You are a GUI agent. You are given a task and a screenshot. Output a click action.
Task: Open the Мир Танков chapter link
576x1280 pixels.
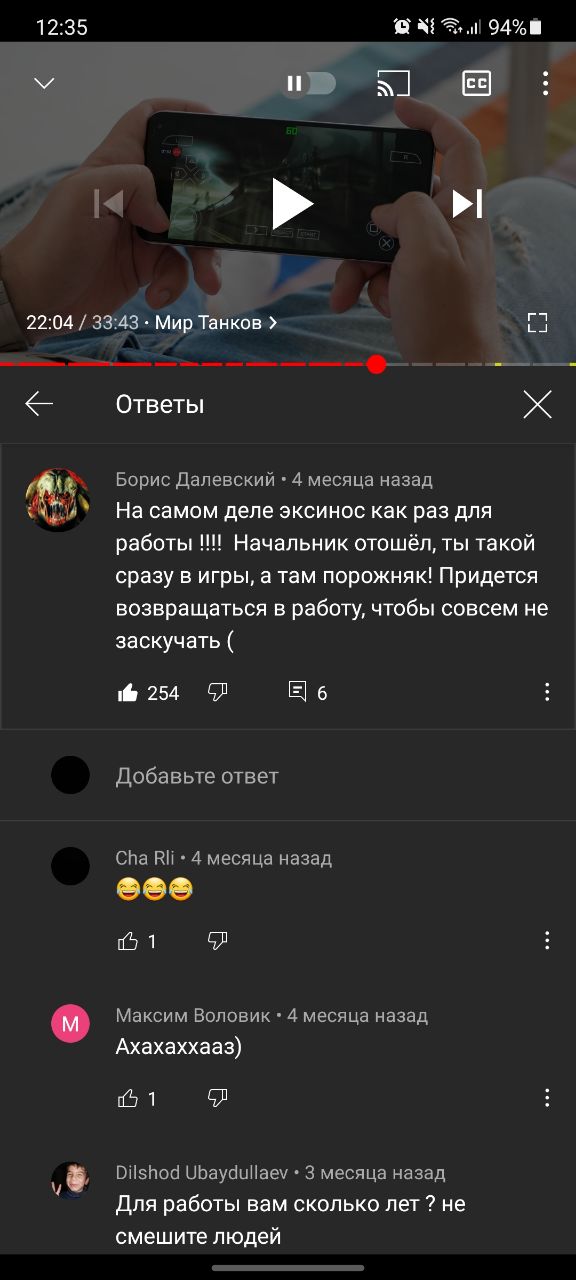tap(216, 323)
